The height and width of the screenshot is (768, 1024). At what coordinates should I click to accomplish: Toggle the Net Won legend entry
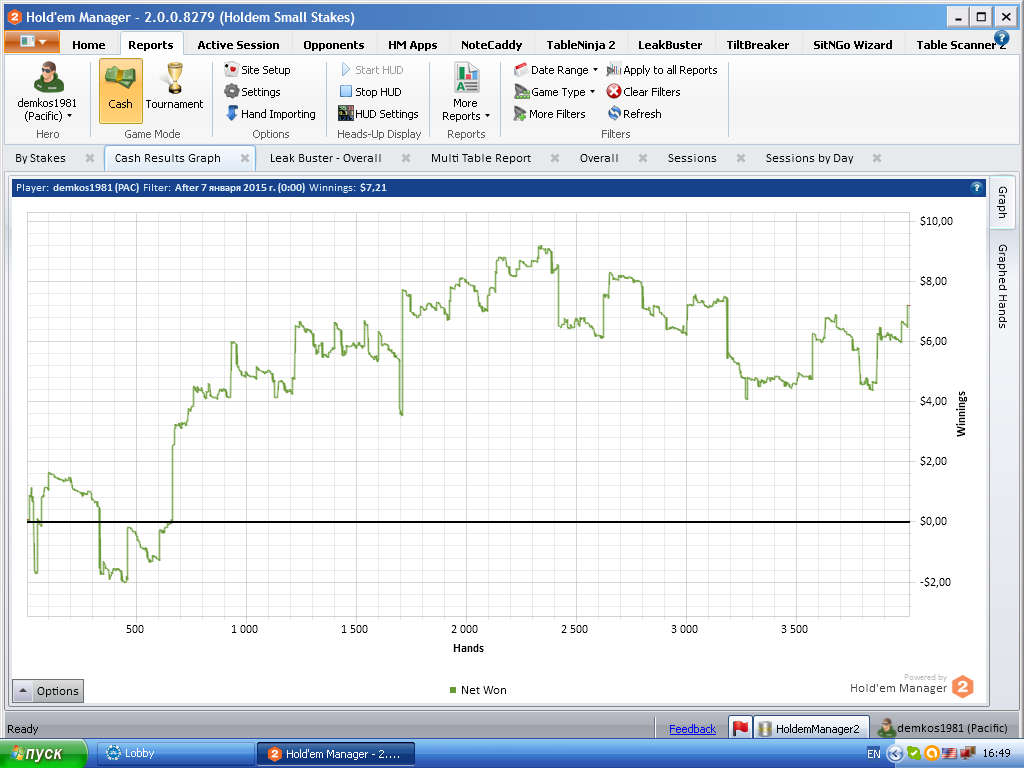pos(478,690)
